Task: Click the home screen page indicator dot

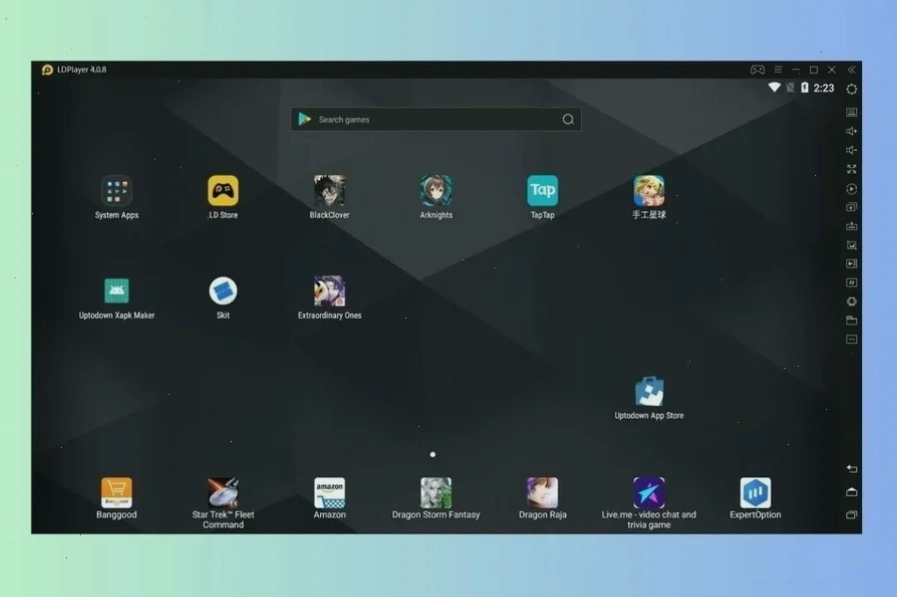Action: [432, 454]
